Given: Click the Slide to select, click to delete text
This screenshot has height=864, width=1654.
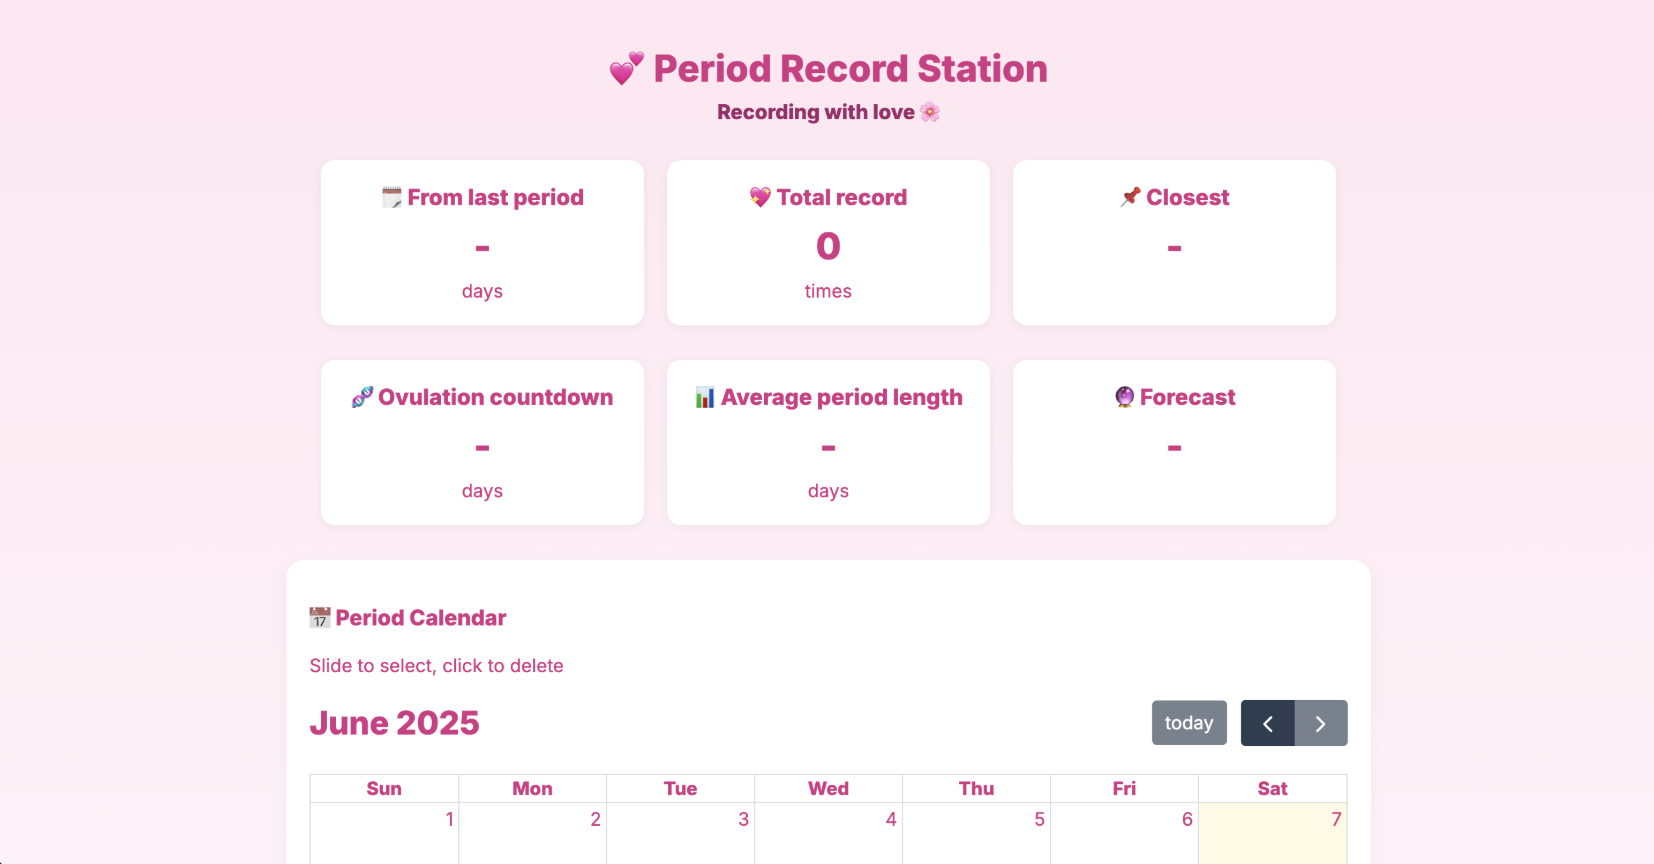Looking at the screenshot, I should (437, 665).
